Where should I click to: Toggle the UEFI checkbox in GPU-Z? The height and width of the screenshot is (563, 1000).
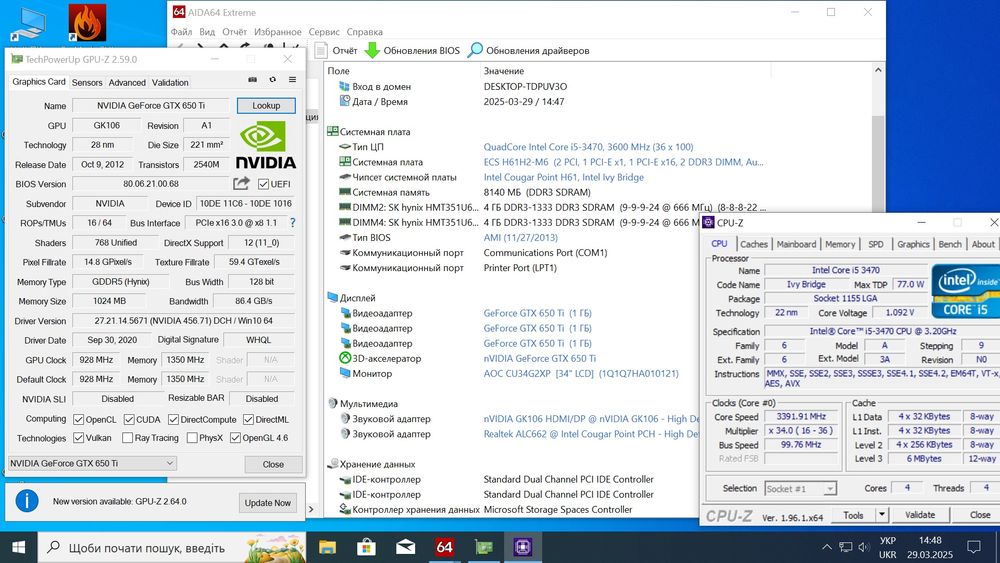pyautogui.click(x=263, y=184)
